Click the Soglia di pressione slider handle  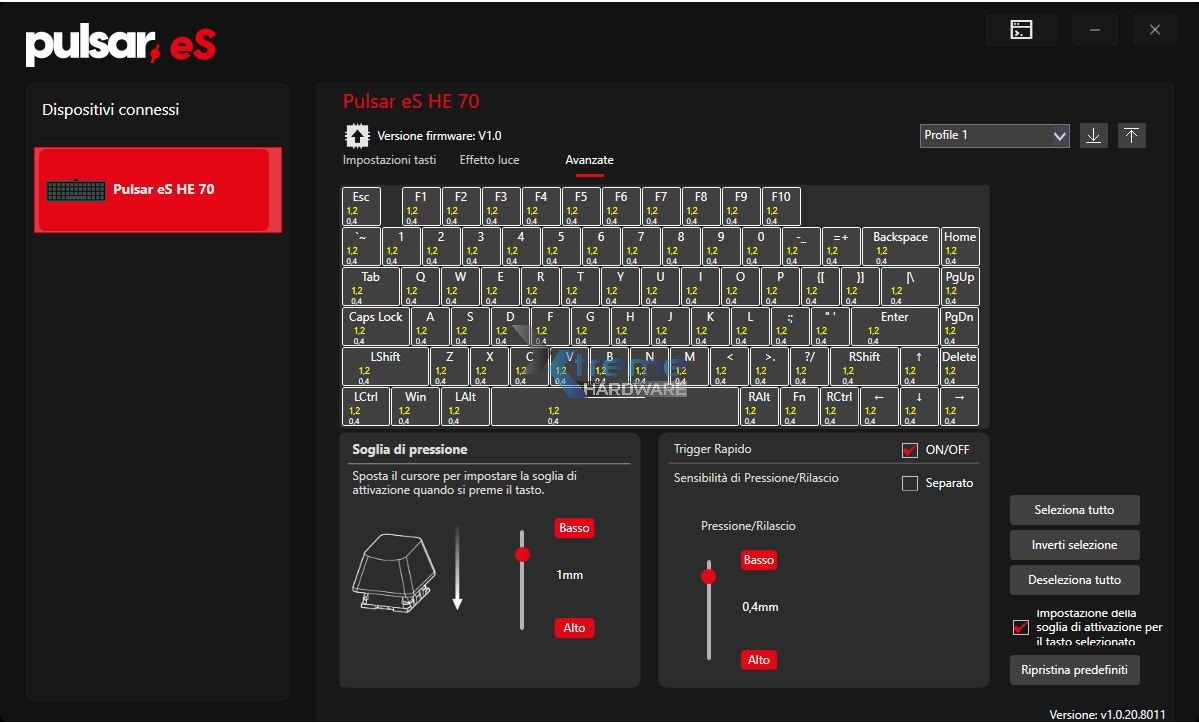click(x=522, y=554)
